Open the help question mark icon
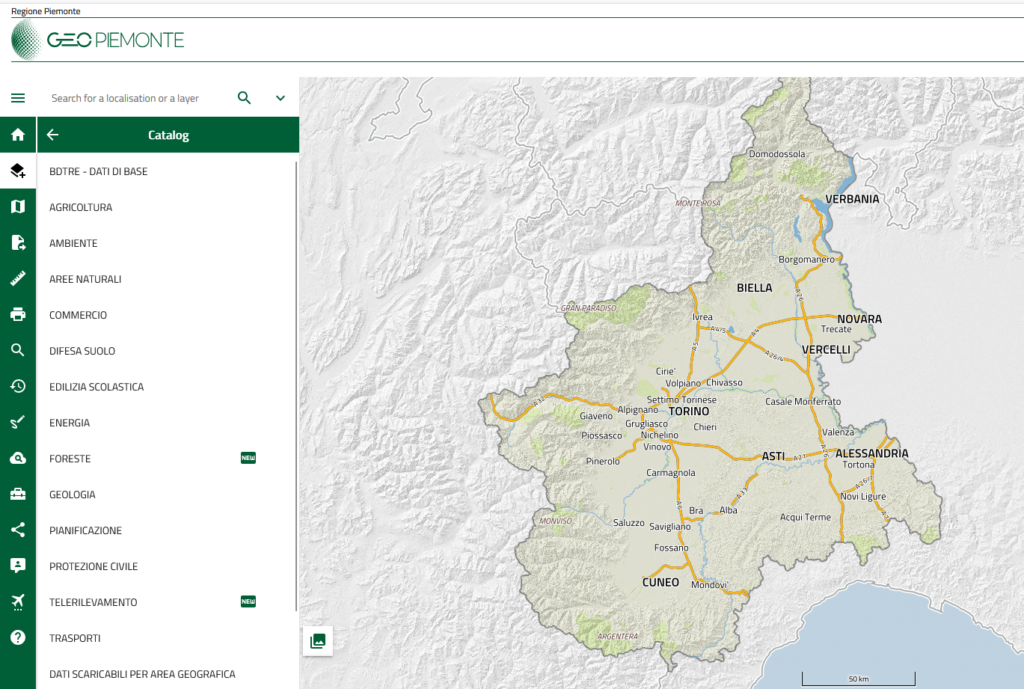1024x689 pixels. pos(18,637)
